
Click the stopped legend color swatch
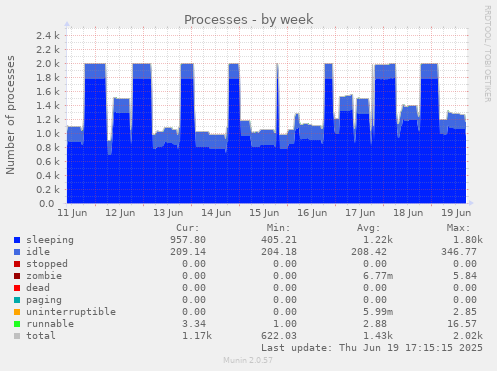click(x=17, y=264)
